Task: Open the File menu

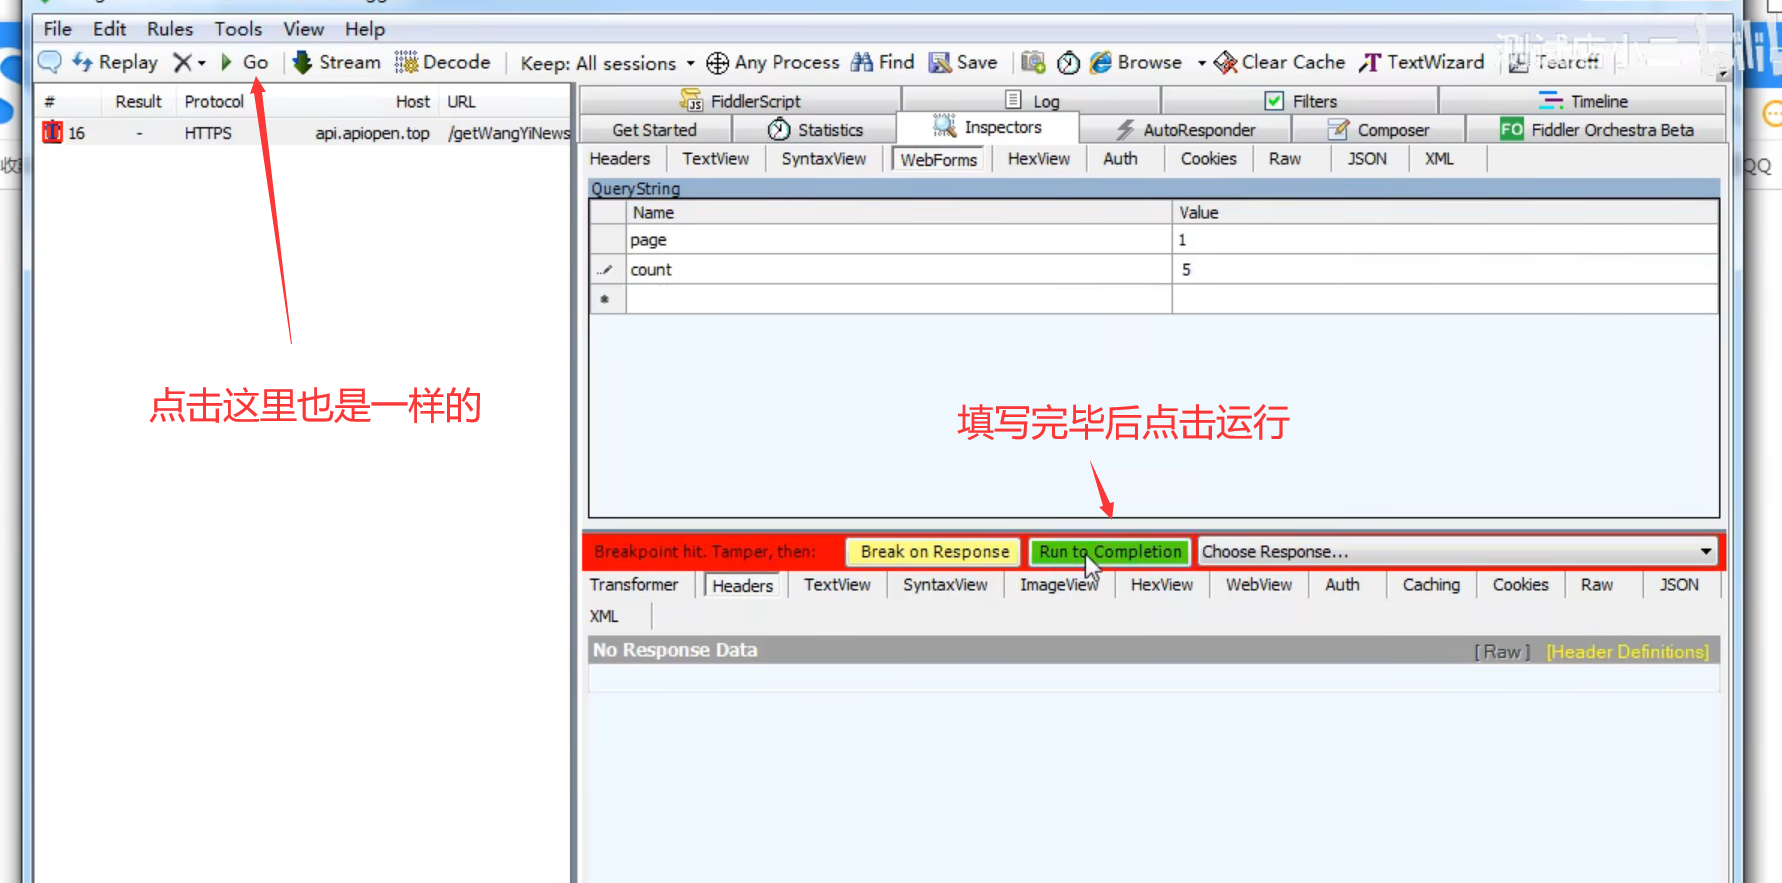Action: pyautogui.click(x=58, y=29)
